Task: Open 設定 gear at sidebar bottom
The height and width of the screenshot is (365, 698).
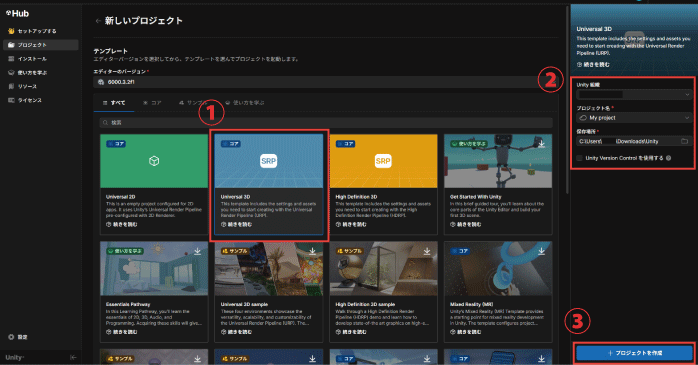Action: pos(18,337)
